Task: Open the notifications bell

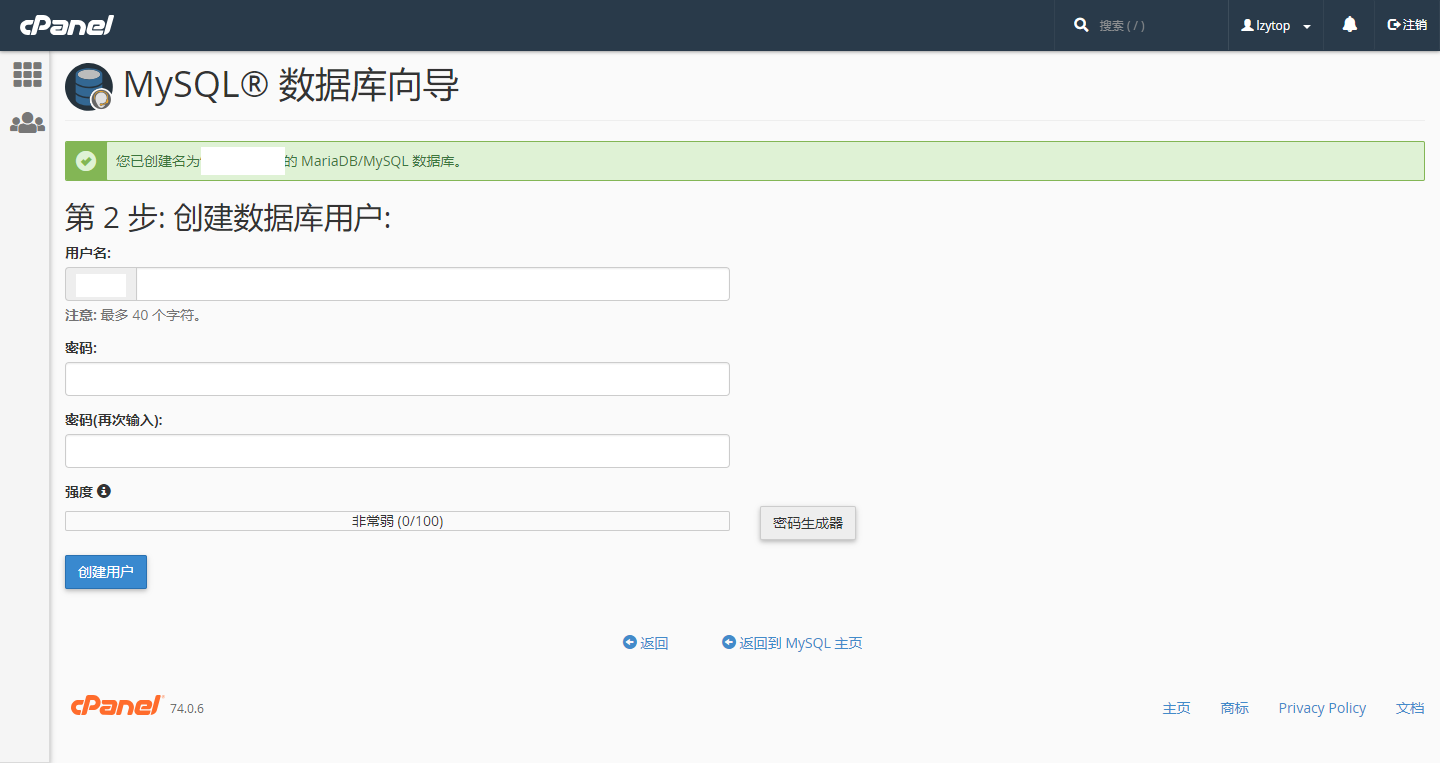Action: (x=1350, y=25)
